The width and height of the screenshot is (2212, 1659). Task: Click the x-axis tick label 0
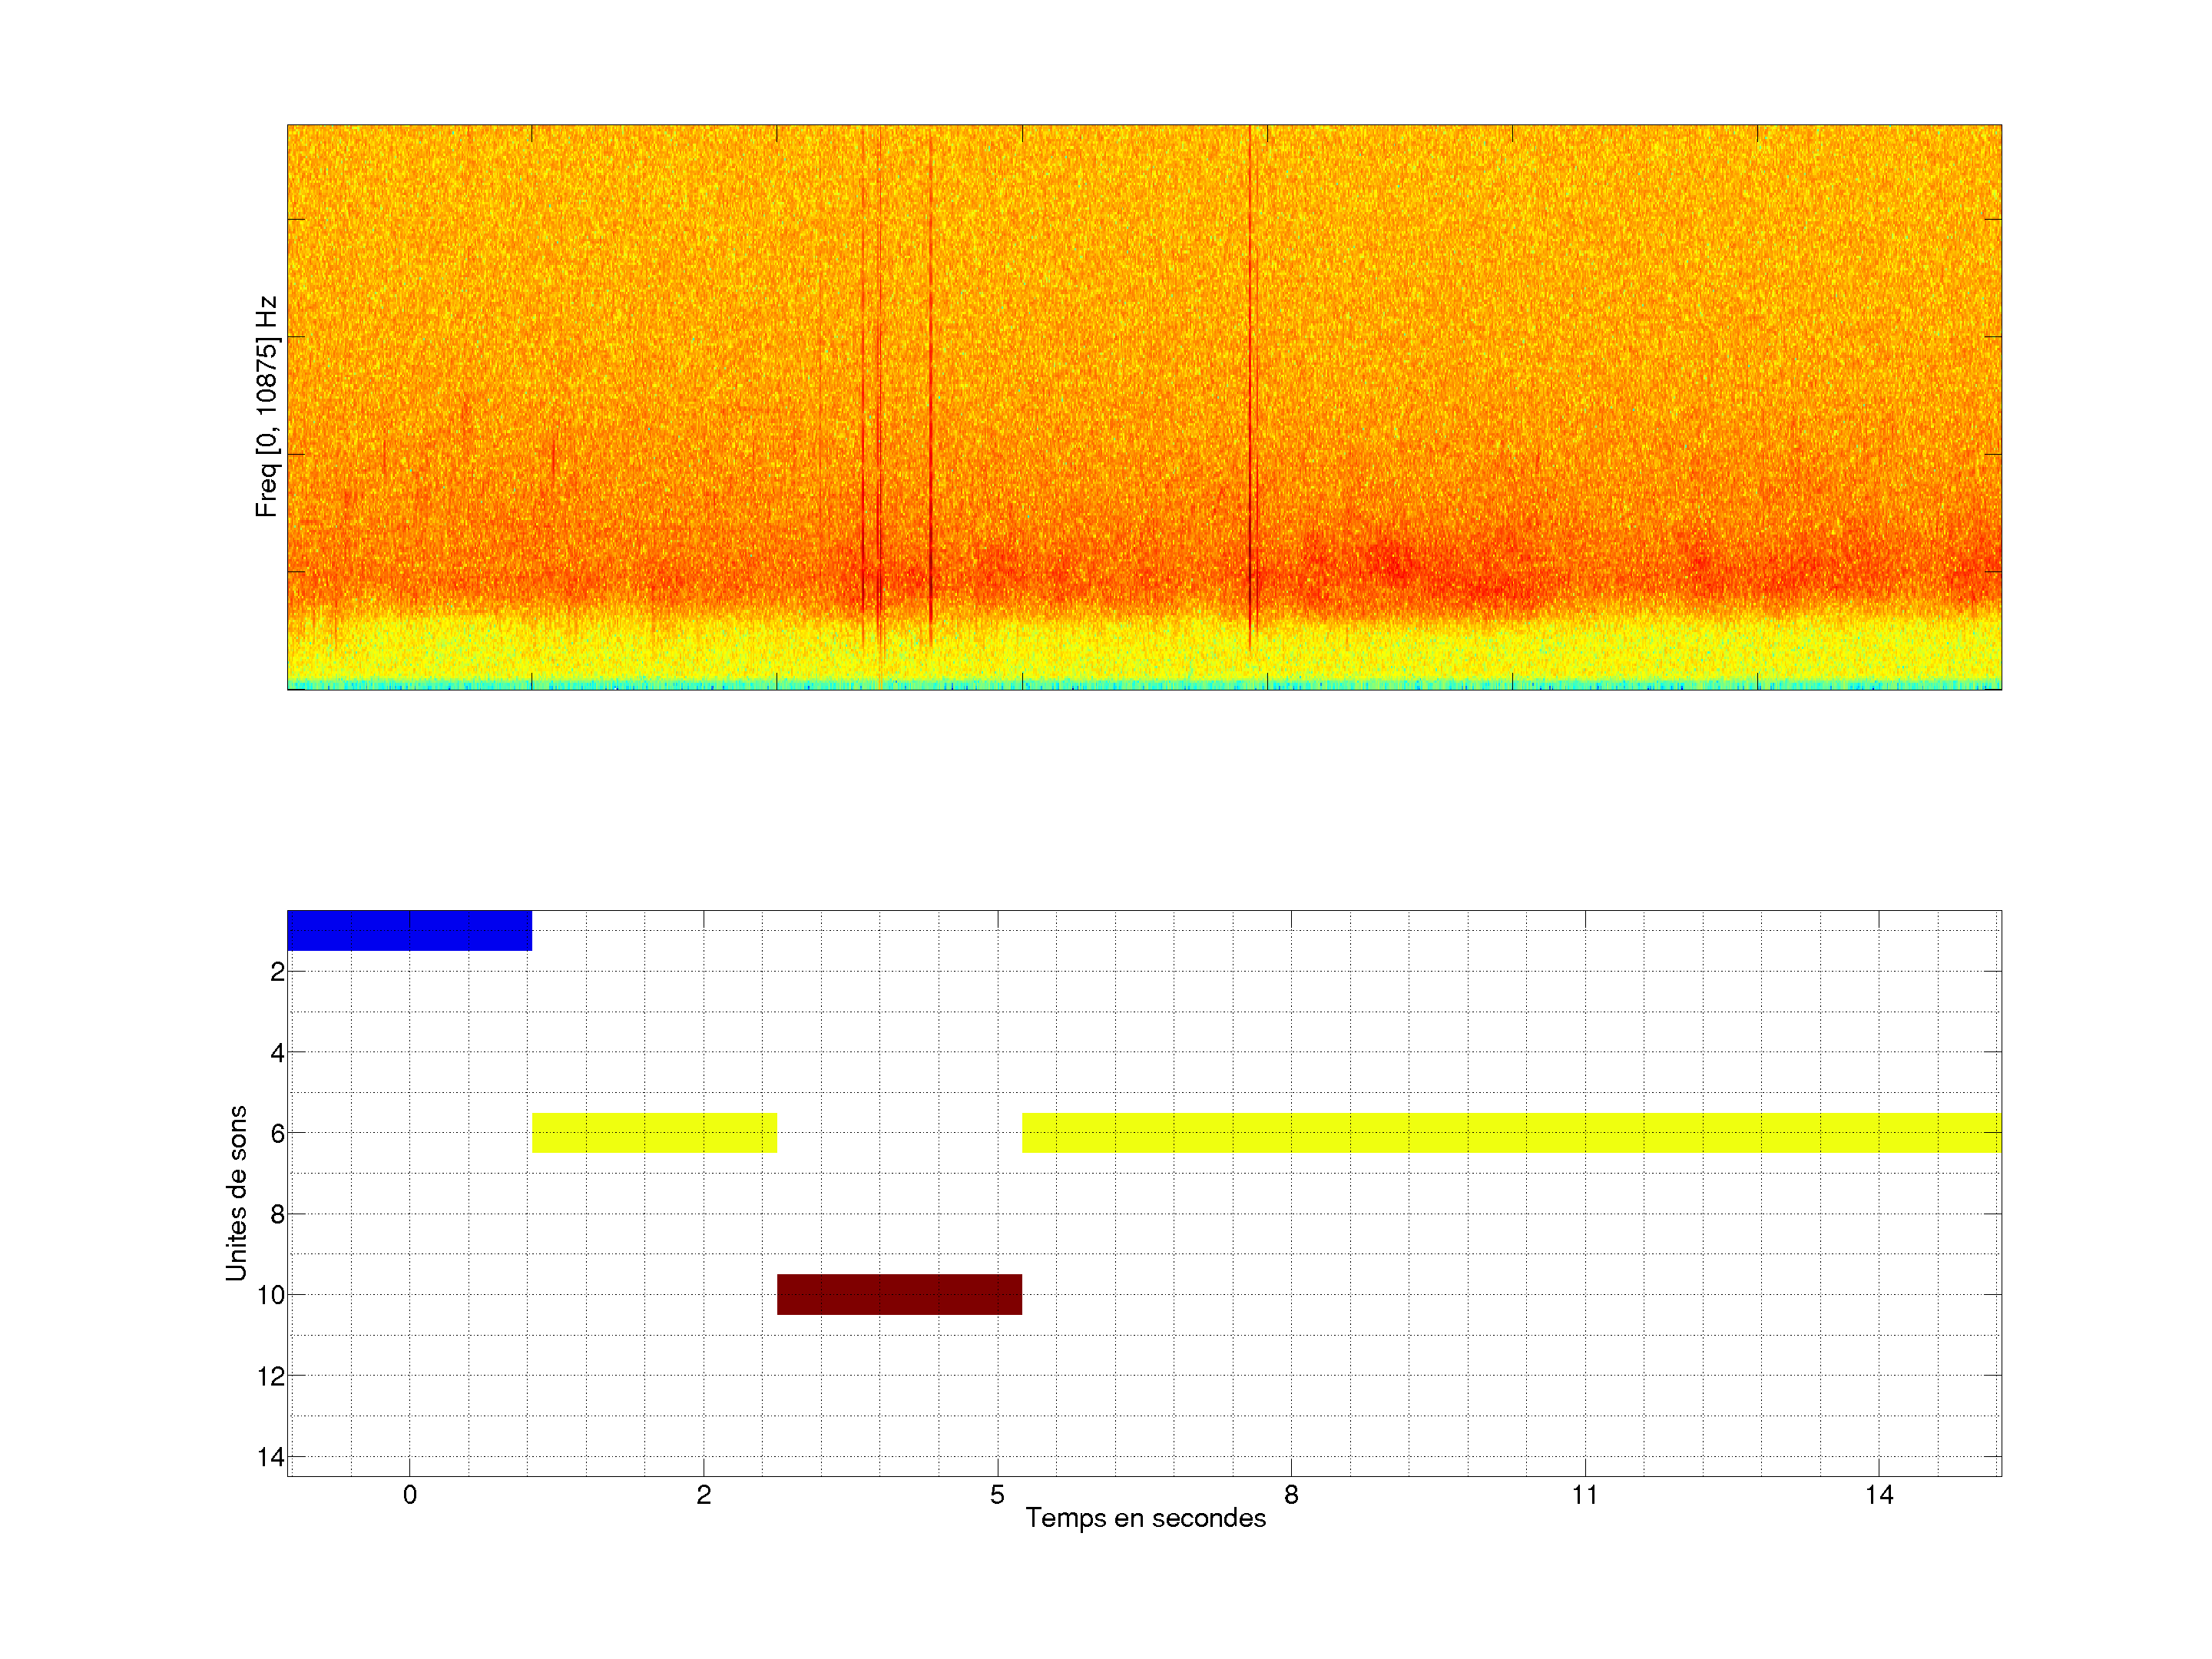coord(409,1495)
